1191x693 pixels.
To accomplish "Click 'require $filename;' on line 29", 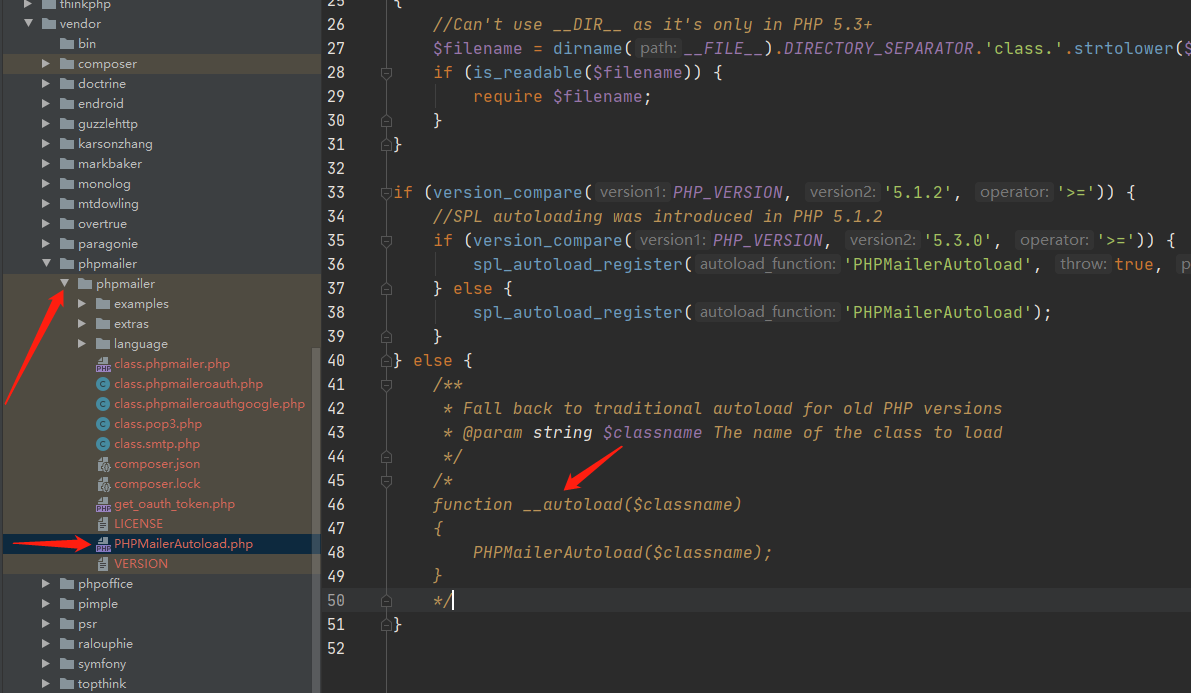I will click(x=562, y=97).
